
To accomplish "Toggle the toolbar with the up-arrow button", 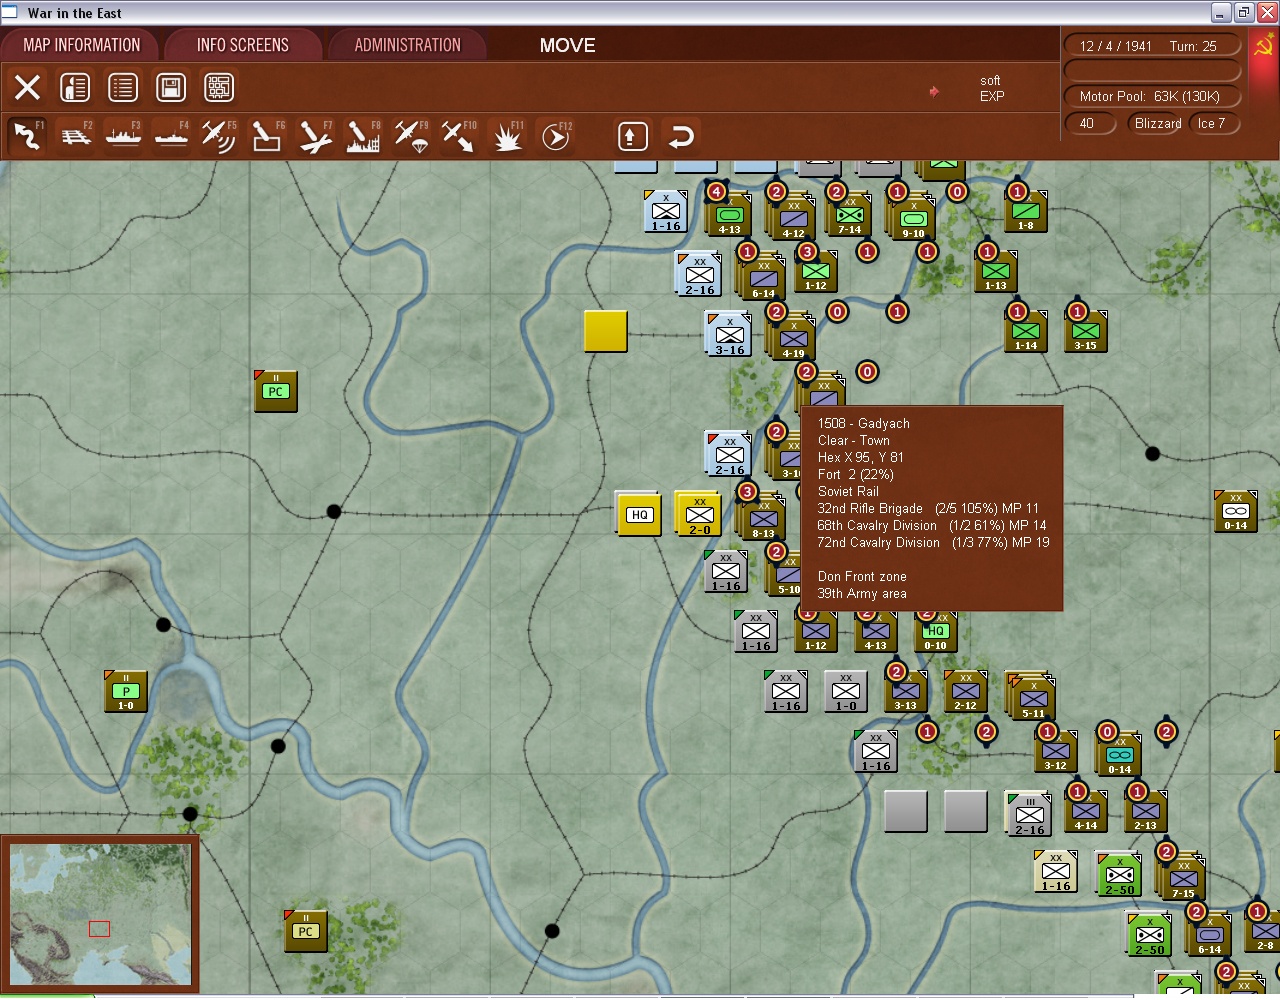I will coord(632,135).
